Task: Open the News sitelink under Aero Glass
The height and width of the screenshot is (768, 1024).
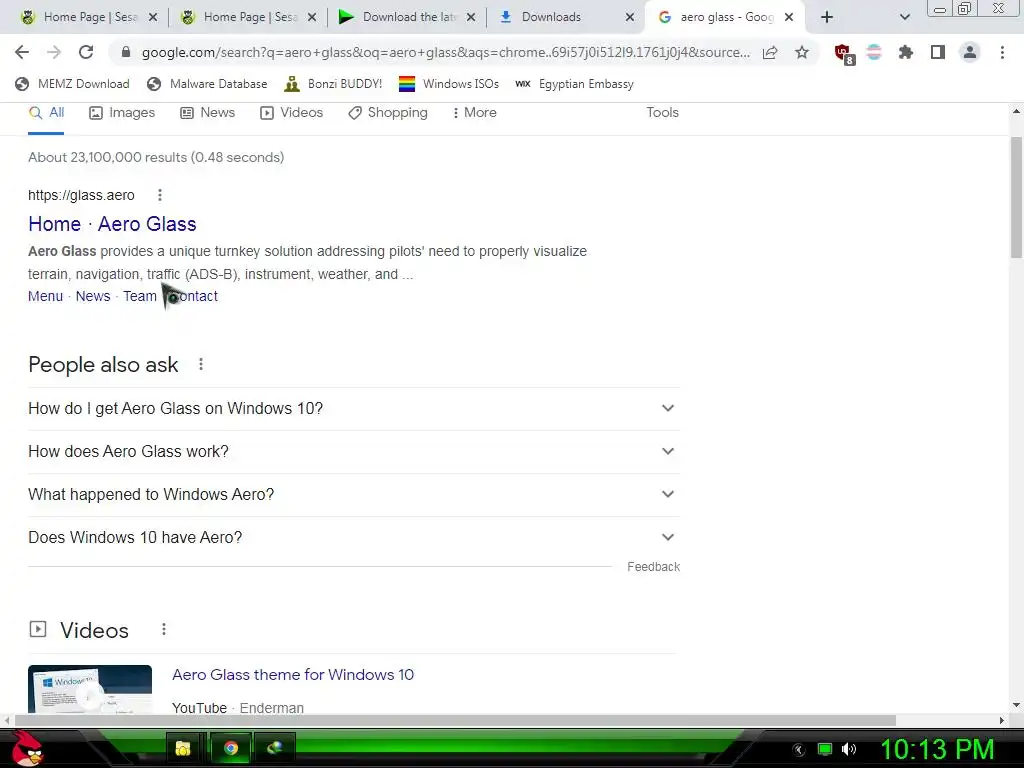Action: 93,296
